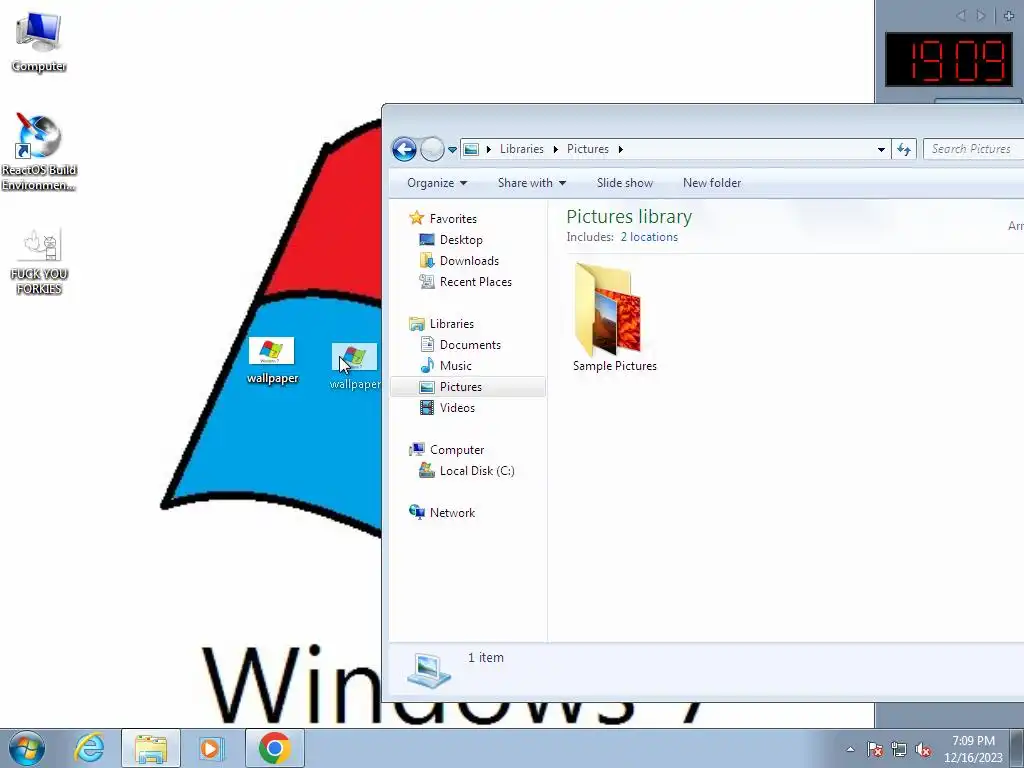The image size is (1024, 768).
Task: Select Favorites in navigation pane
Action: [453, 219]
